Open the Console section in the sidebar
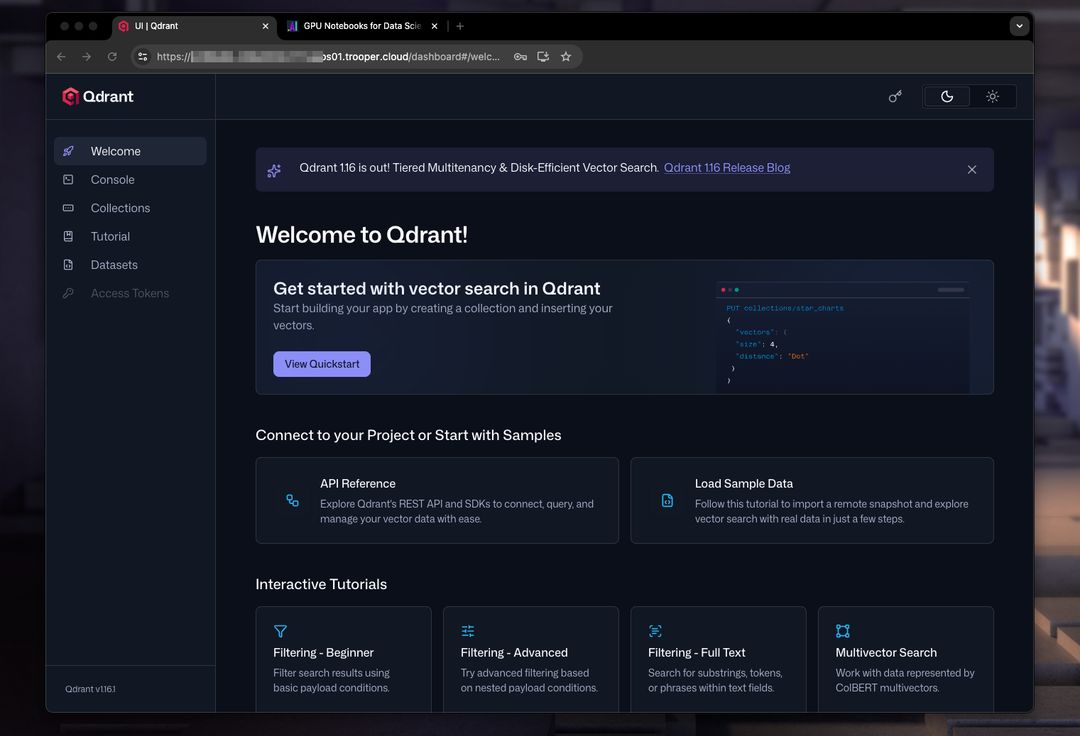Screen dimensions: 1080x736 coord(113,179)
